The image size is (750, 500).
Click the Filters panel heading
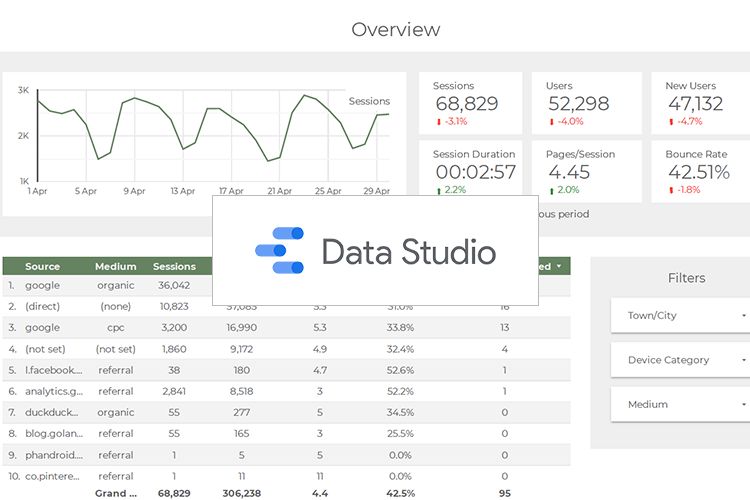pos(686,278)
